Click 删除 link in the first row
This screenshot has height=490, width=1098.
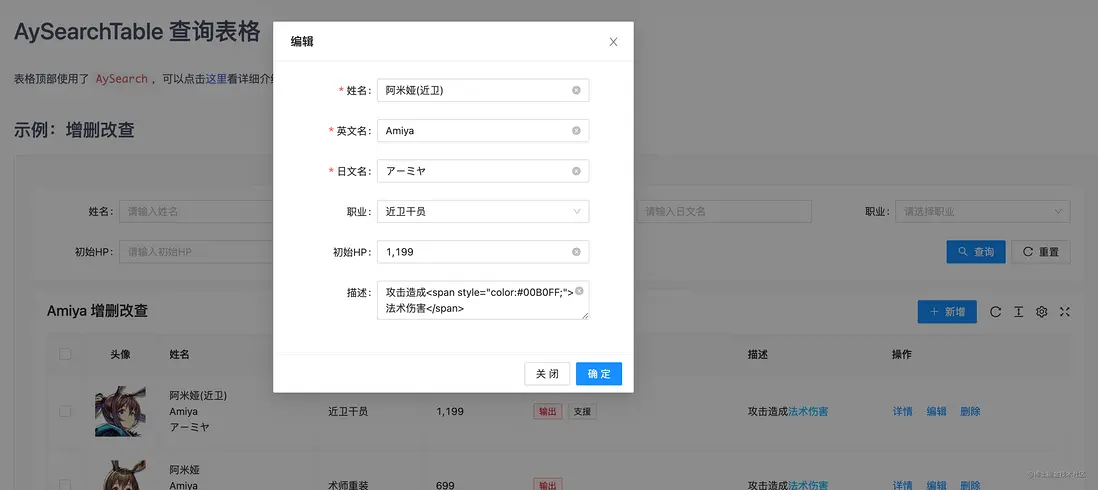click(971, 412)
